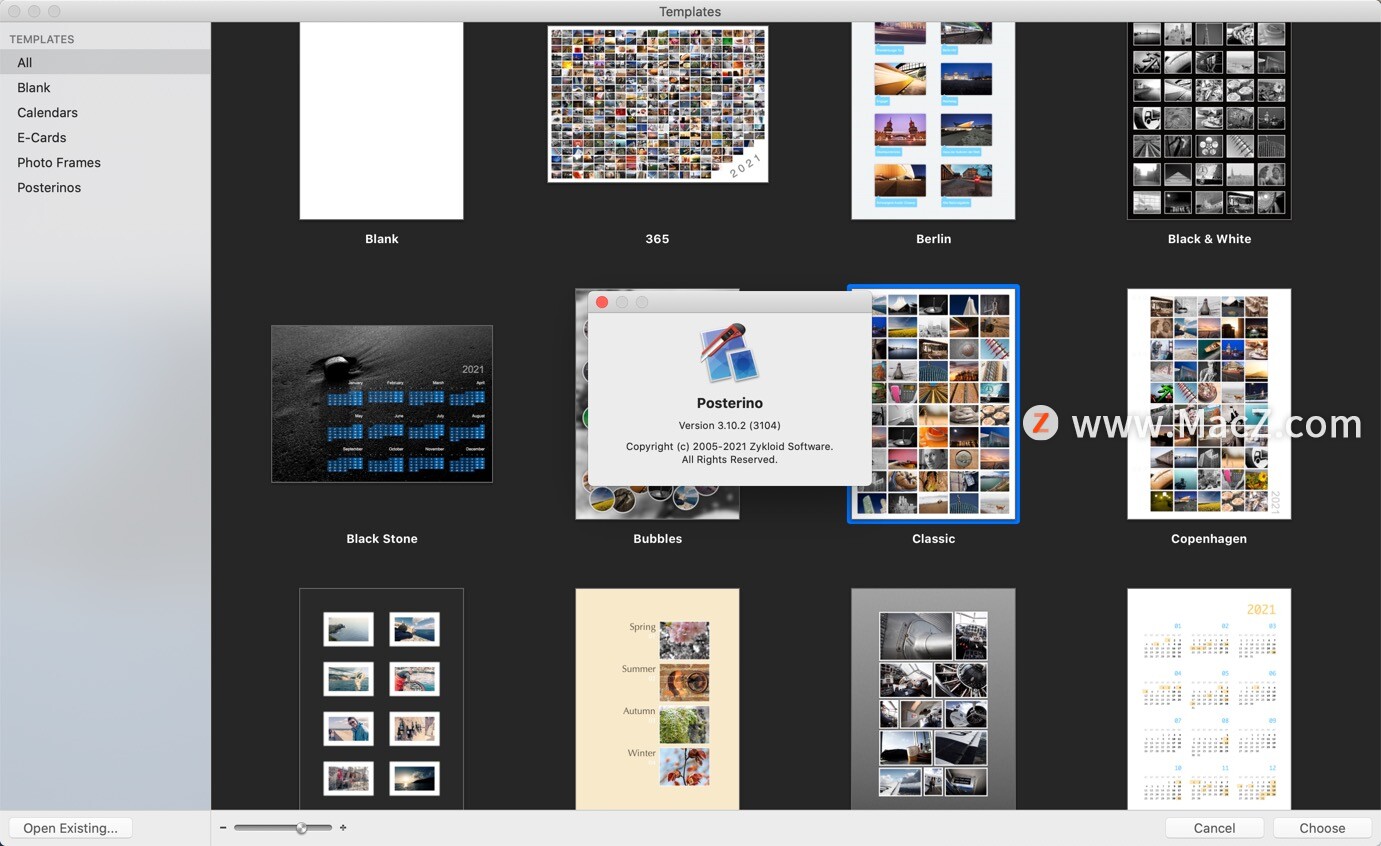Click the 'Copenhagen' template label
The width and height of the screenshot is (1381, 846).
[x=1209, y=538]
